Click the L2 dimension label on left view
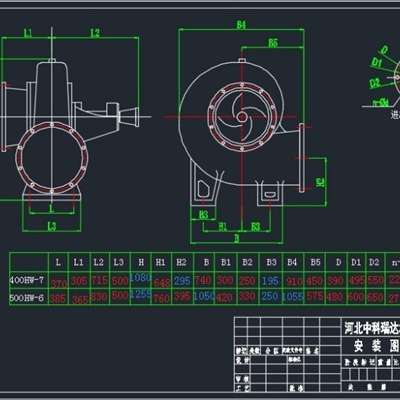 point(95,33)
